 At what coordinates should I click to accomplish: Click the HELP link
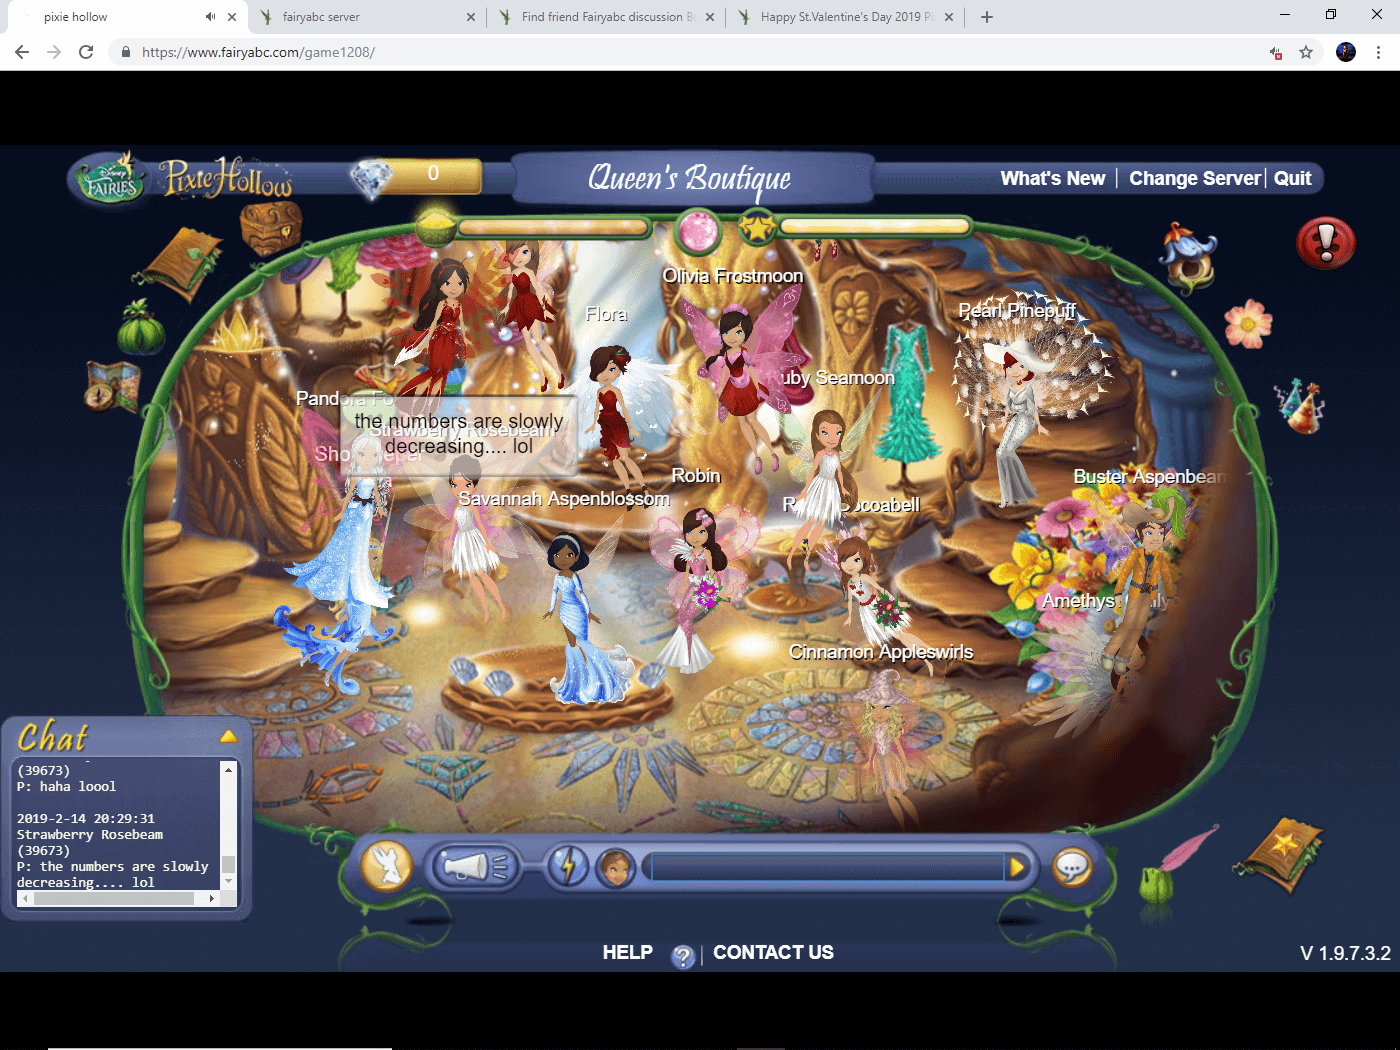pyautogui.click(x=627, y=952)
